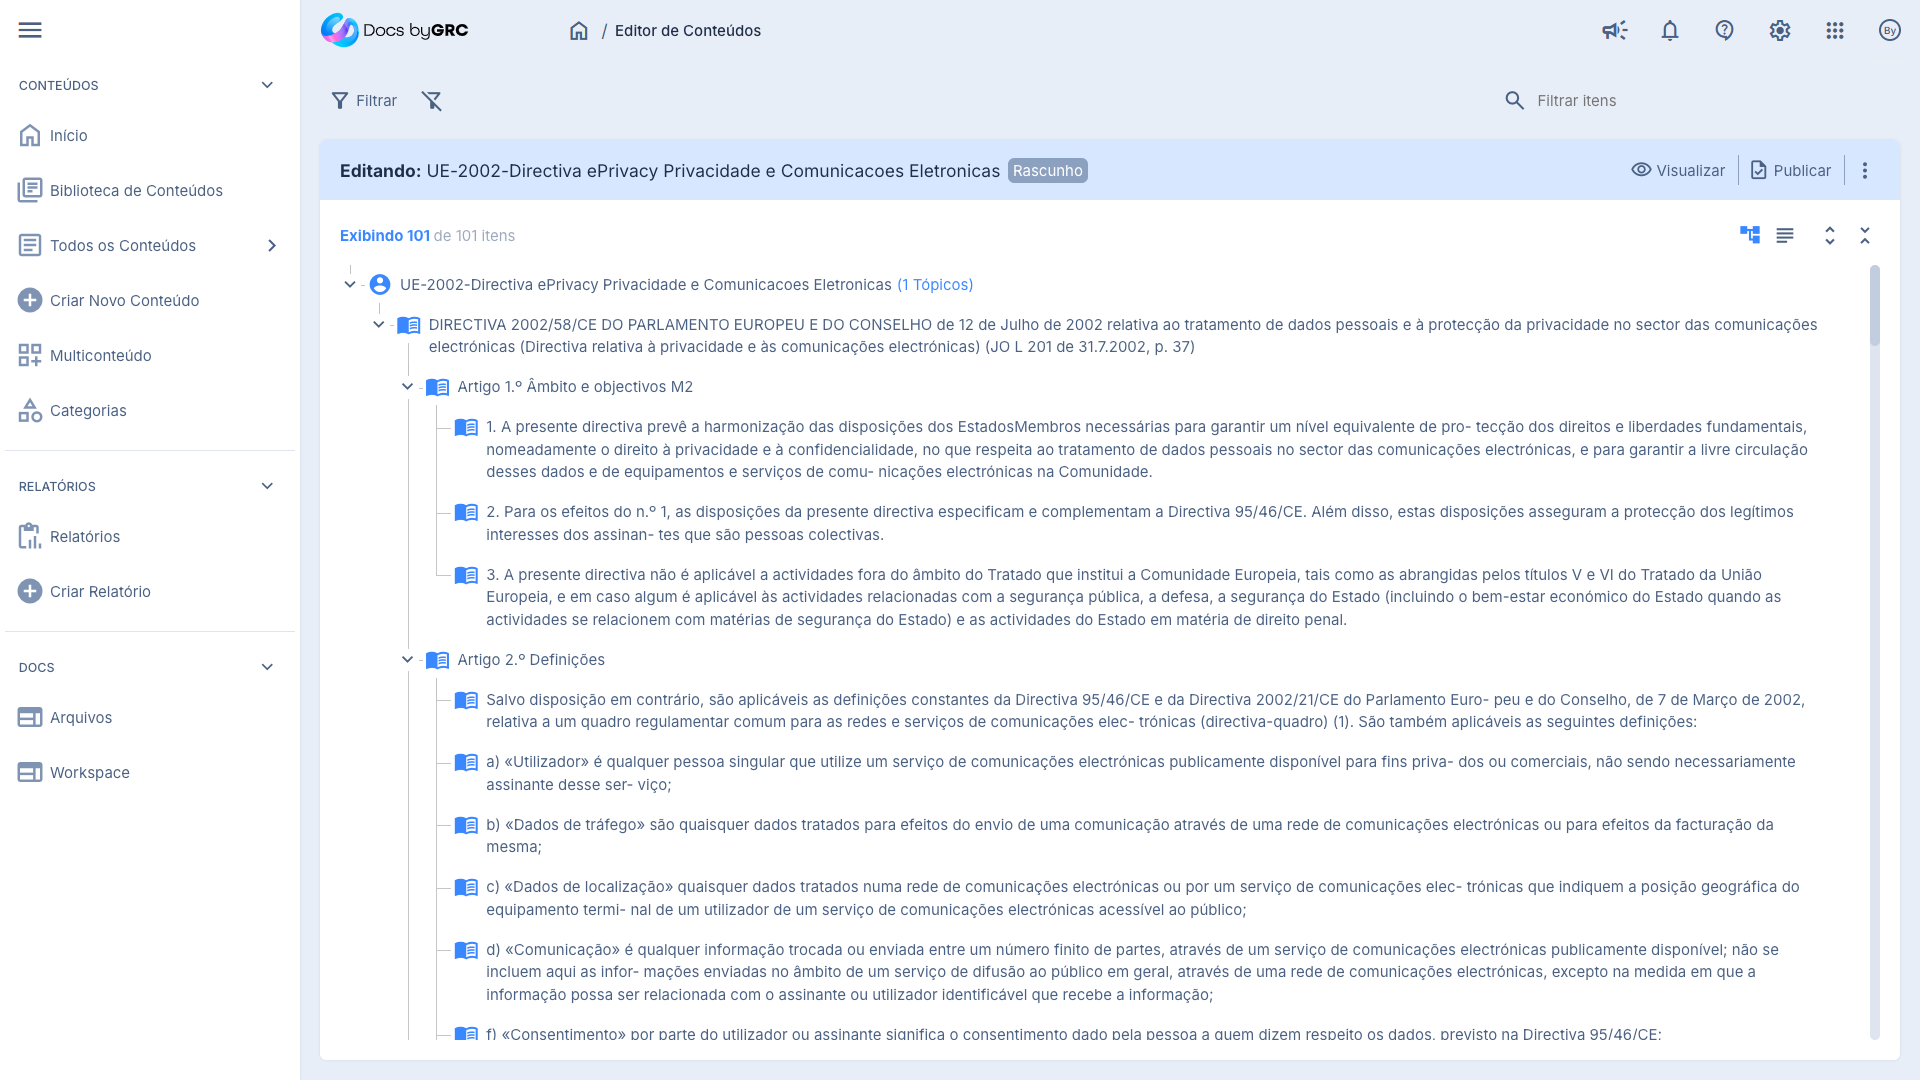Image resolution: width=1920 pixels, height=1080 pixels.
Task: Open the settings gear icon
Action: point(1779,31)
